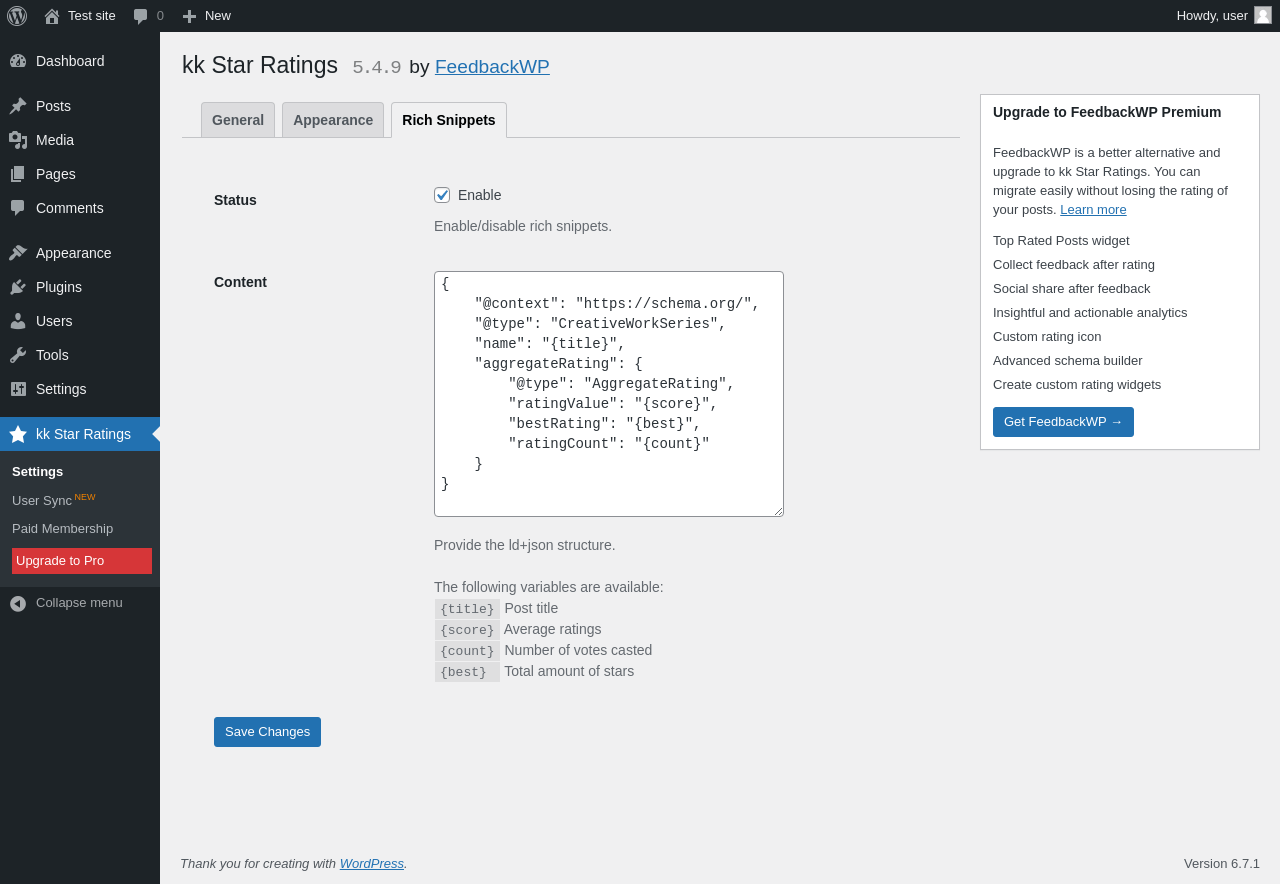Open Tools wrench icon
Screen dimensions: 1280x884
pos(18,355)
